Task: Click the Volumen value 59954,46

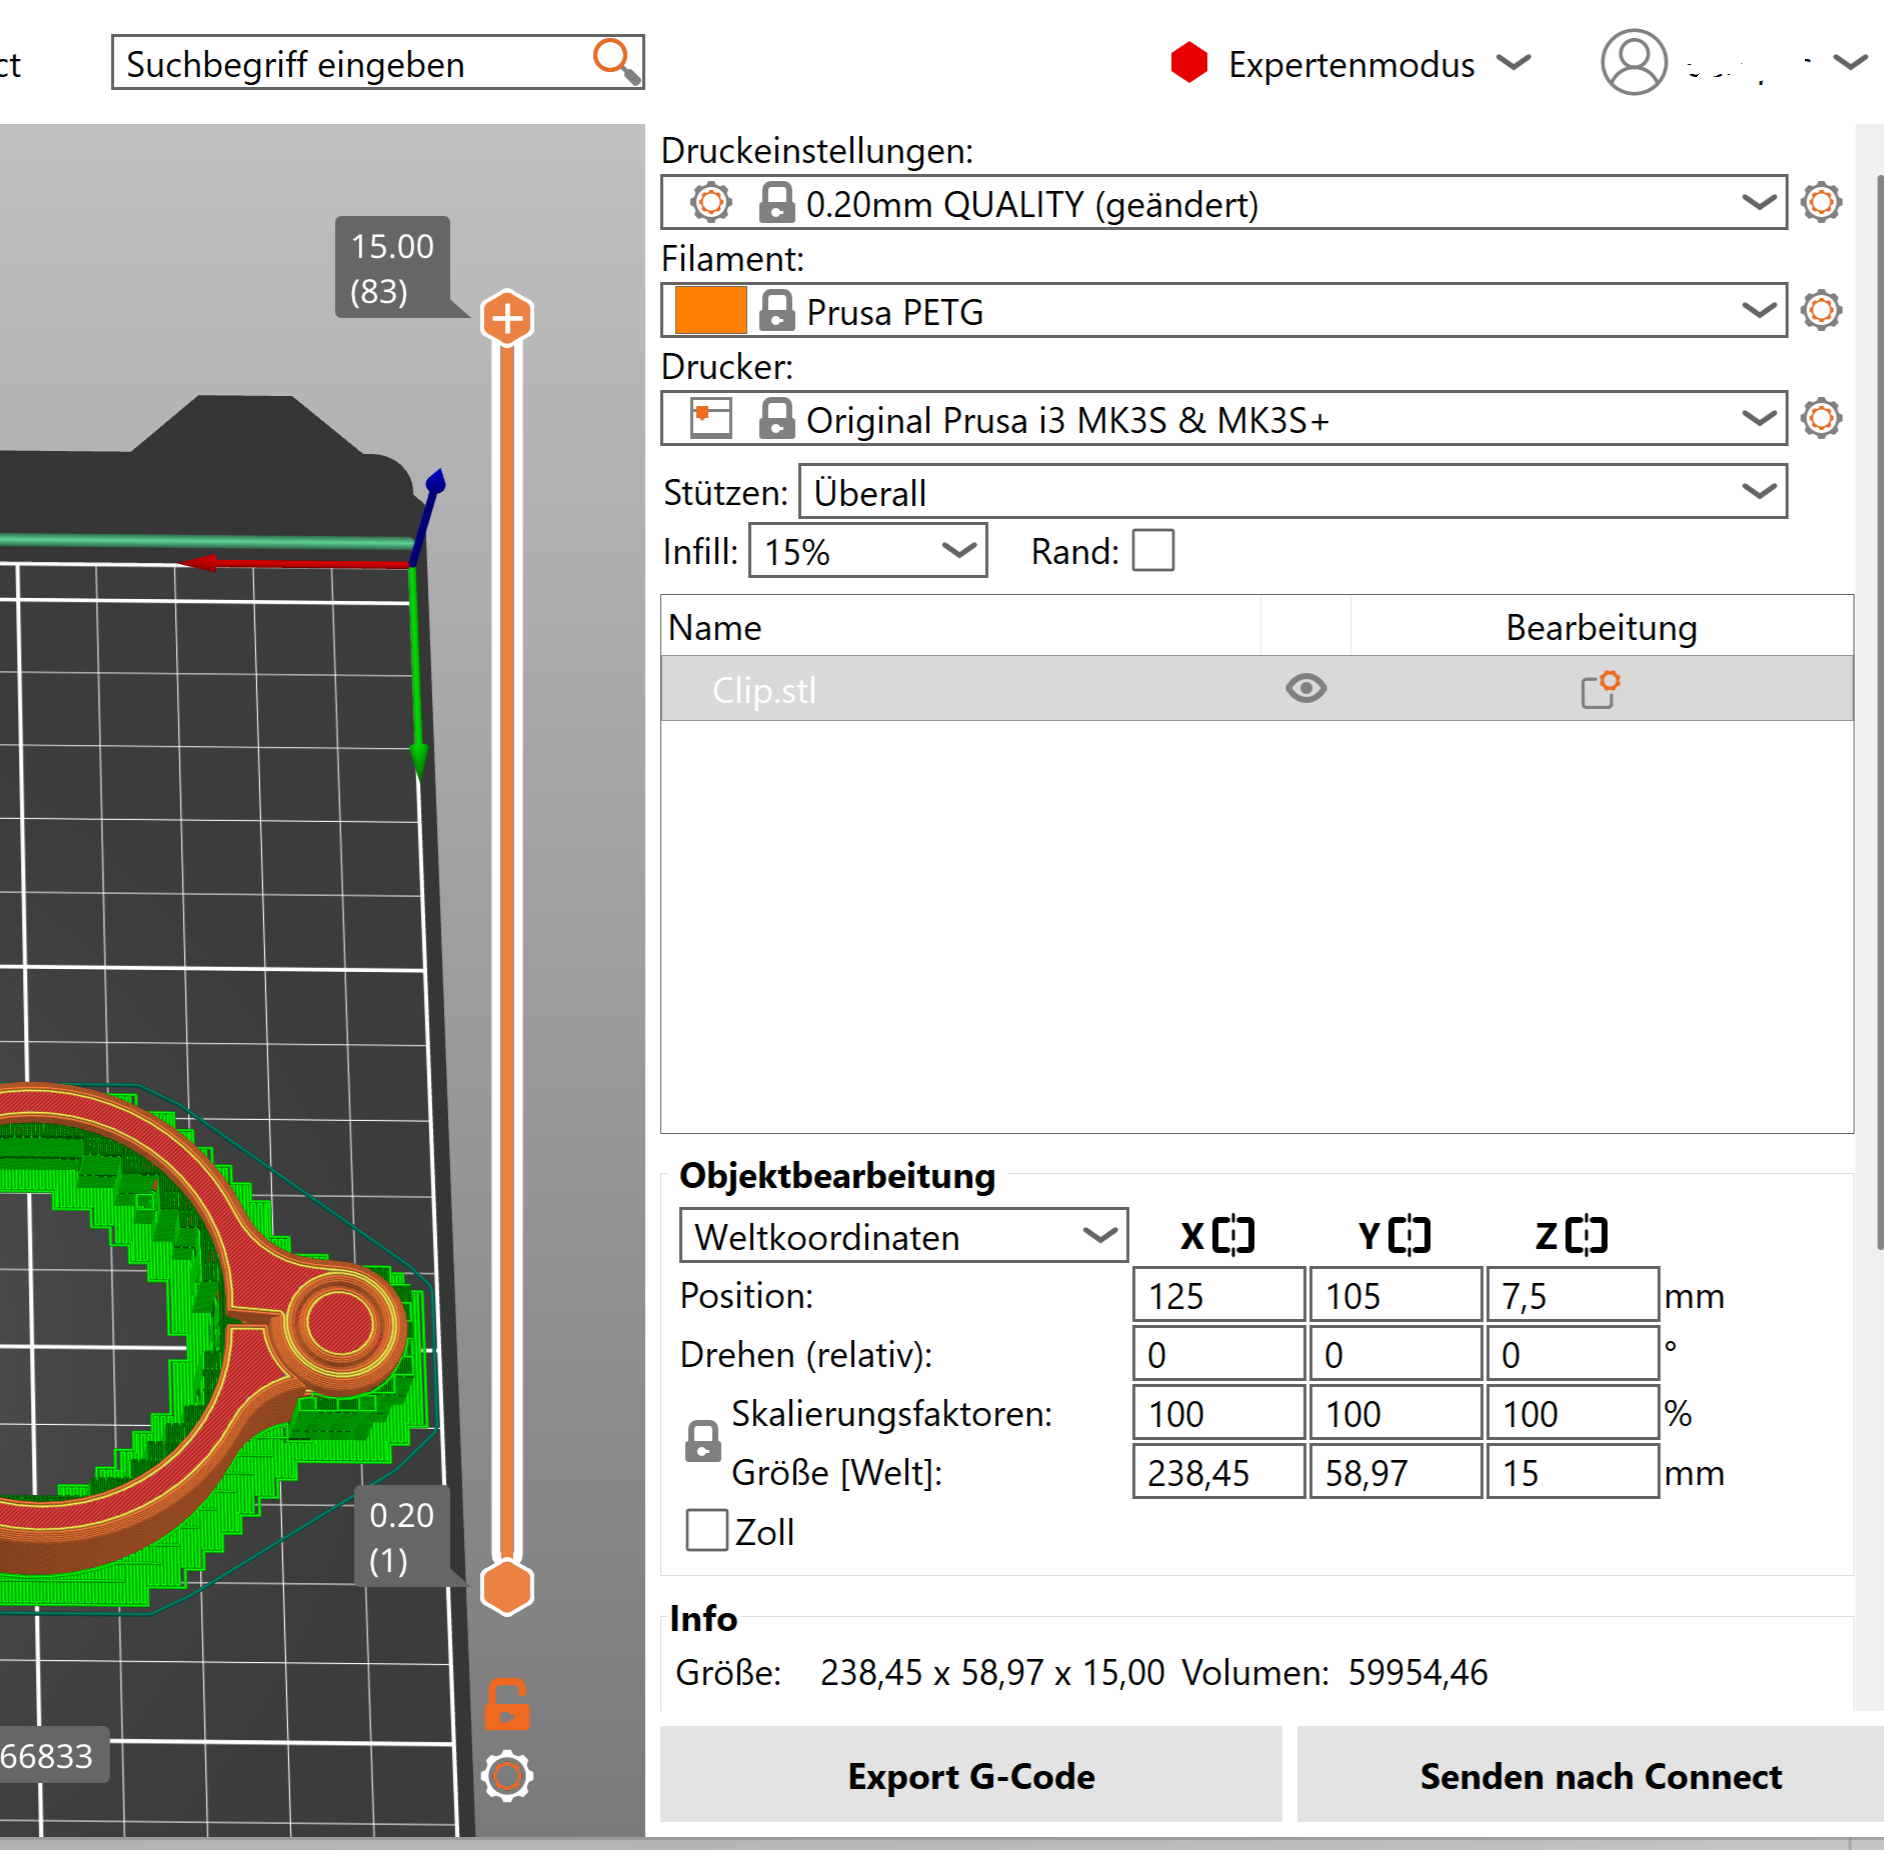Action: point(1417,1672)
